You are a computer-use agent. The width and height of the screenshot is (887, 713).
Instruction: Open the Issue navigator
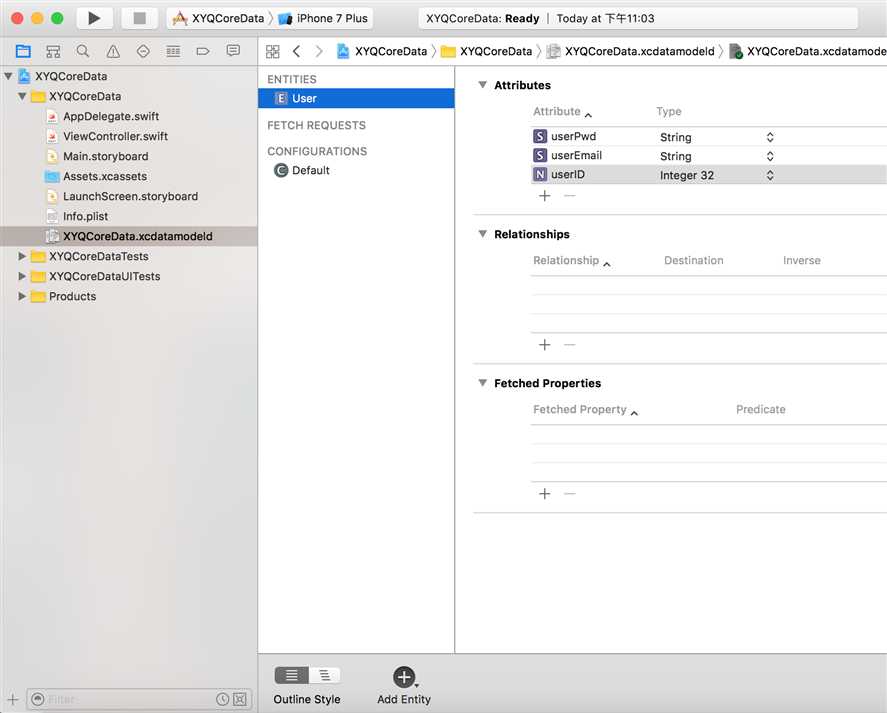113,51
